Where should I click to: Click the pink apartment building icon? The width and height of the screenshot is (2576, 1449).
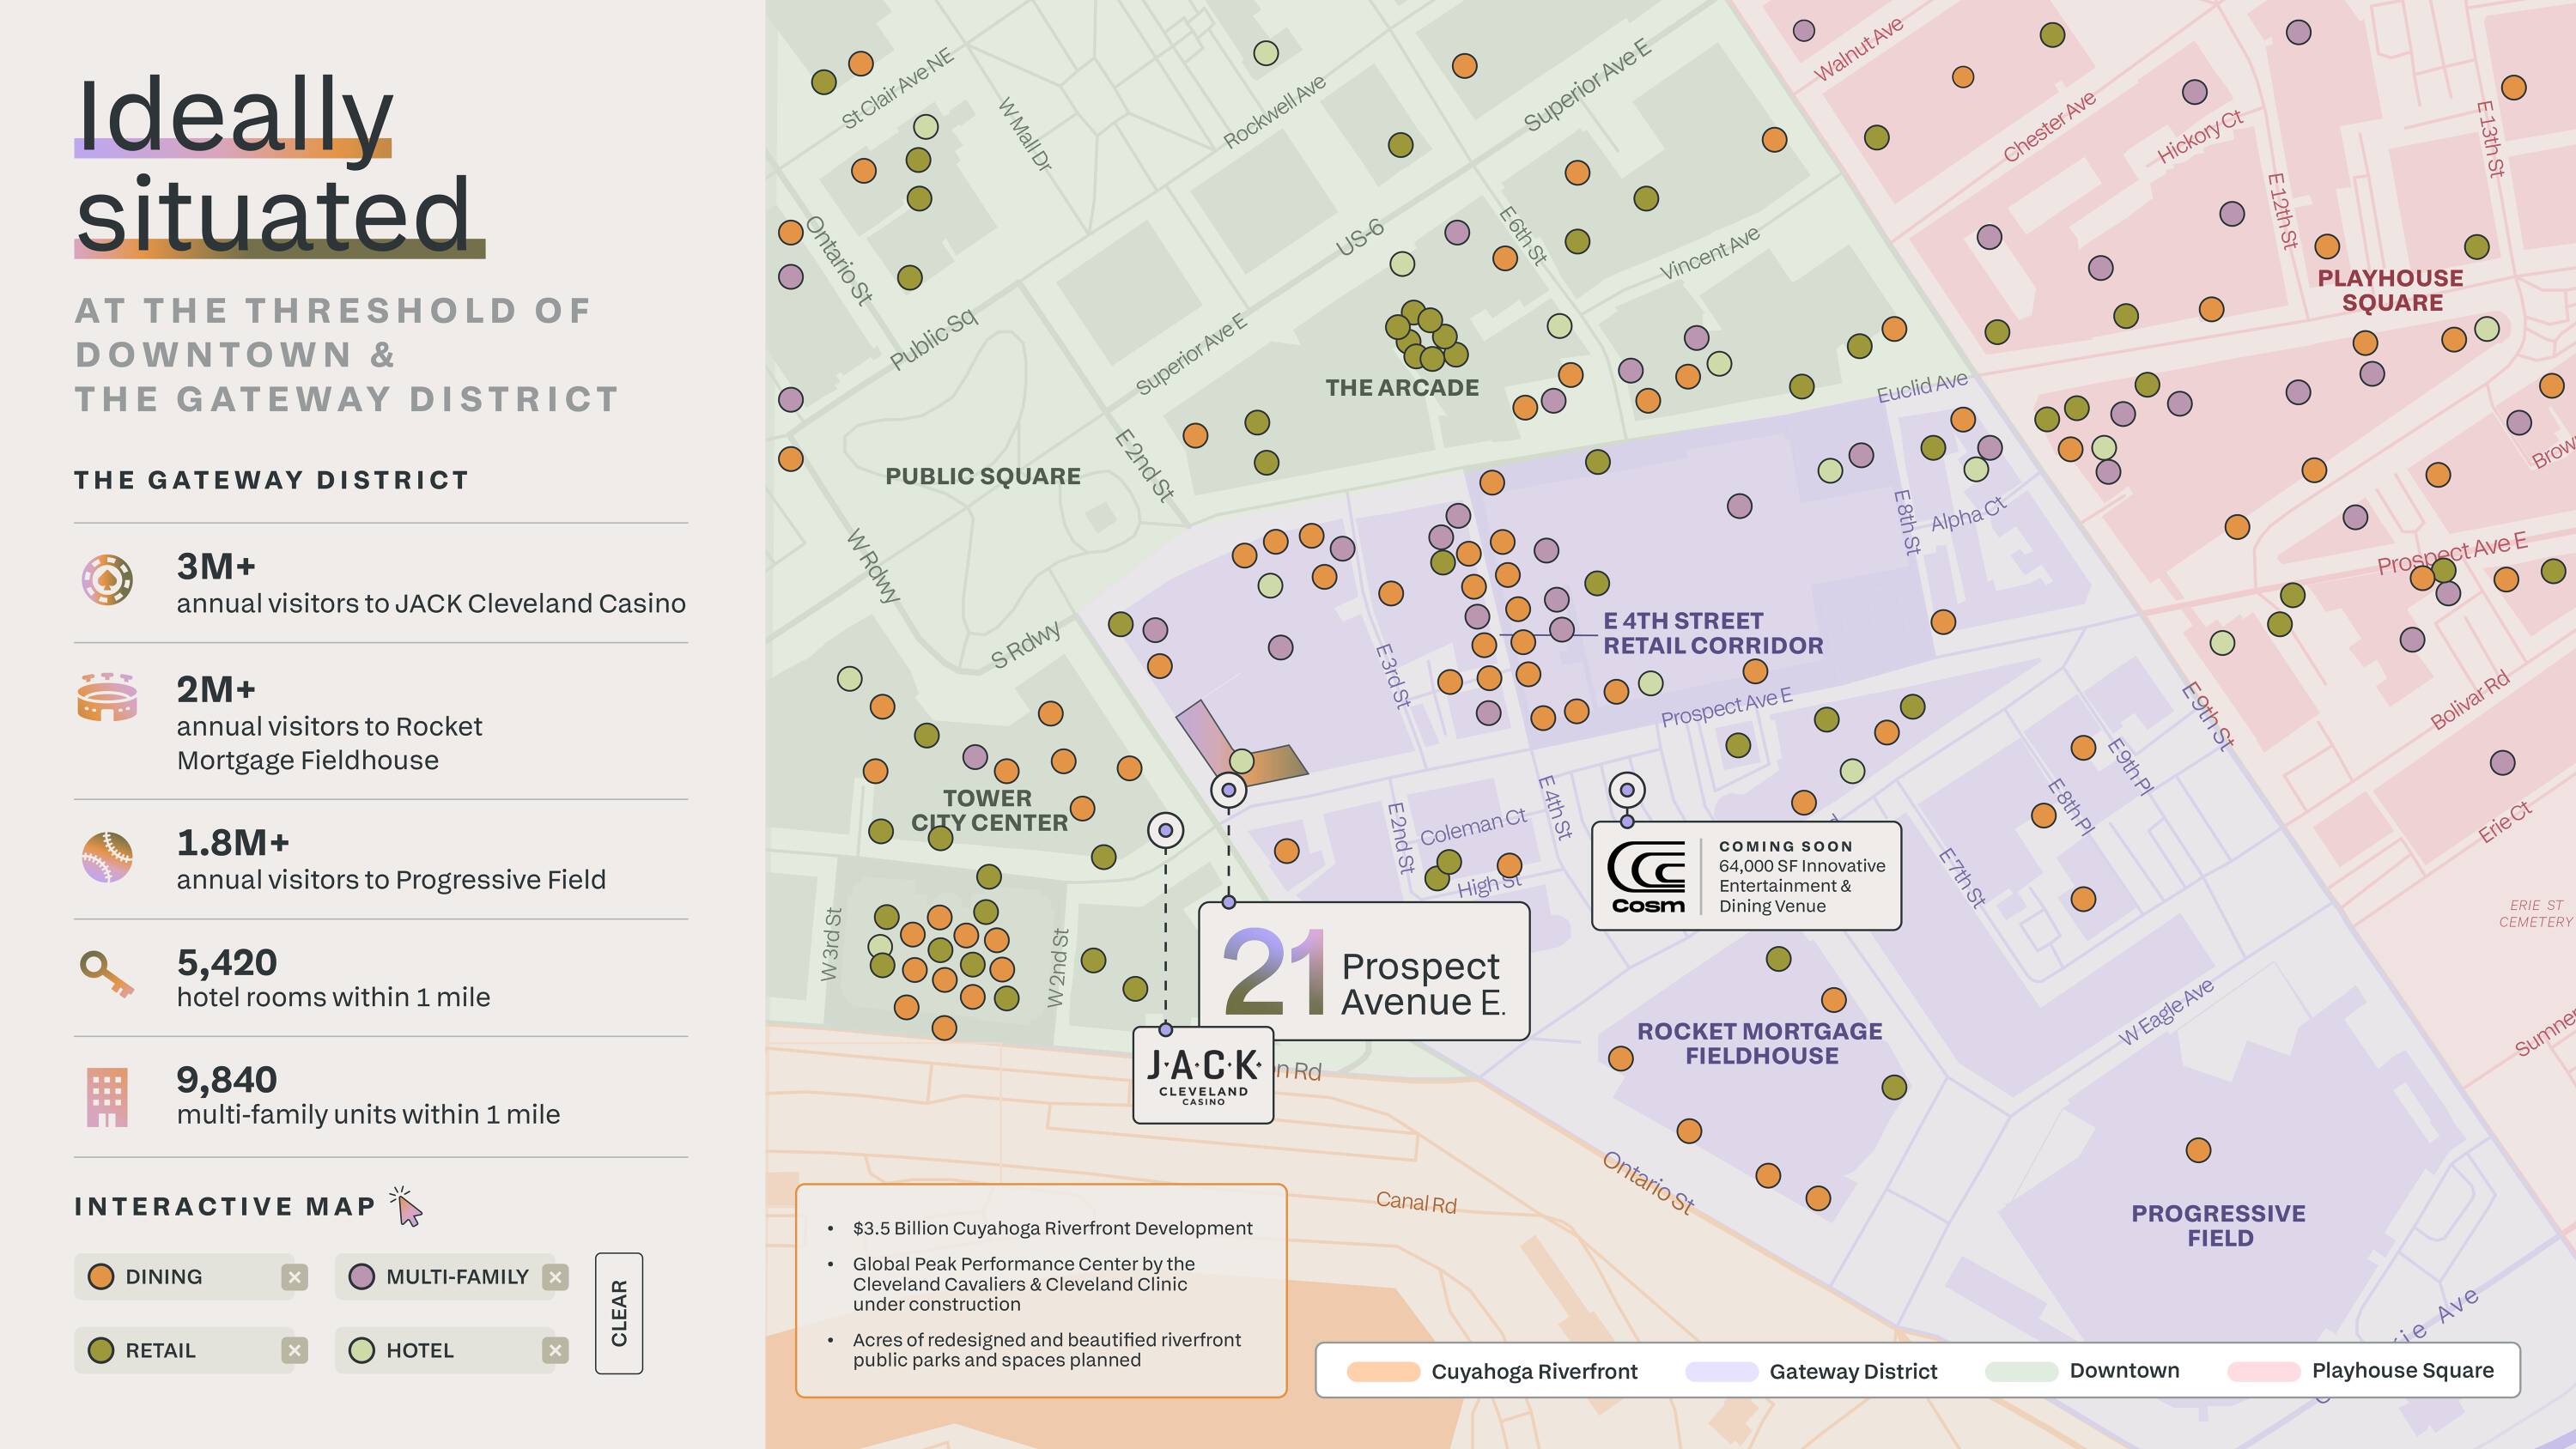pyautogui.click(x=107, y=1097)
